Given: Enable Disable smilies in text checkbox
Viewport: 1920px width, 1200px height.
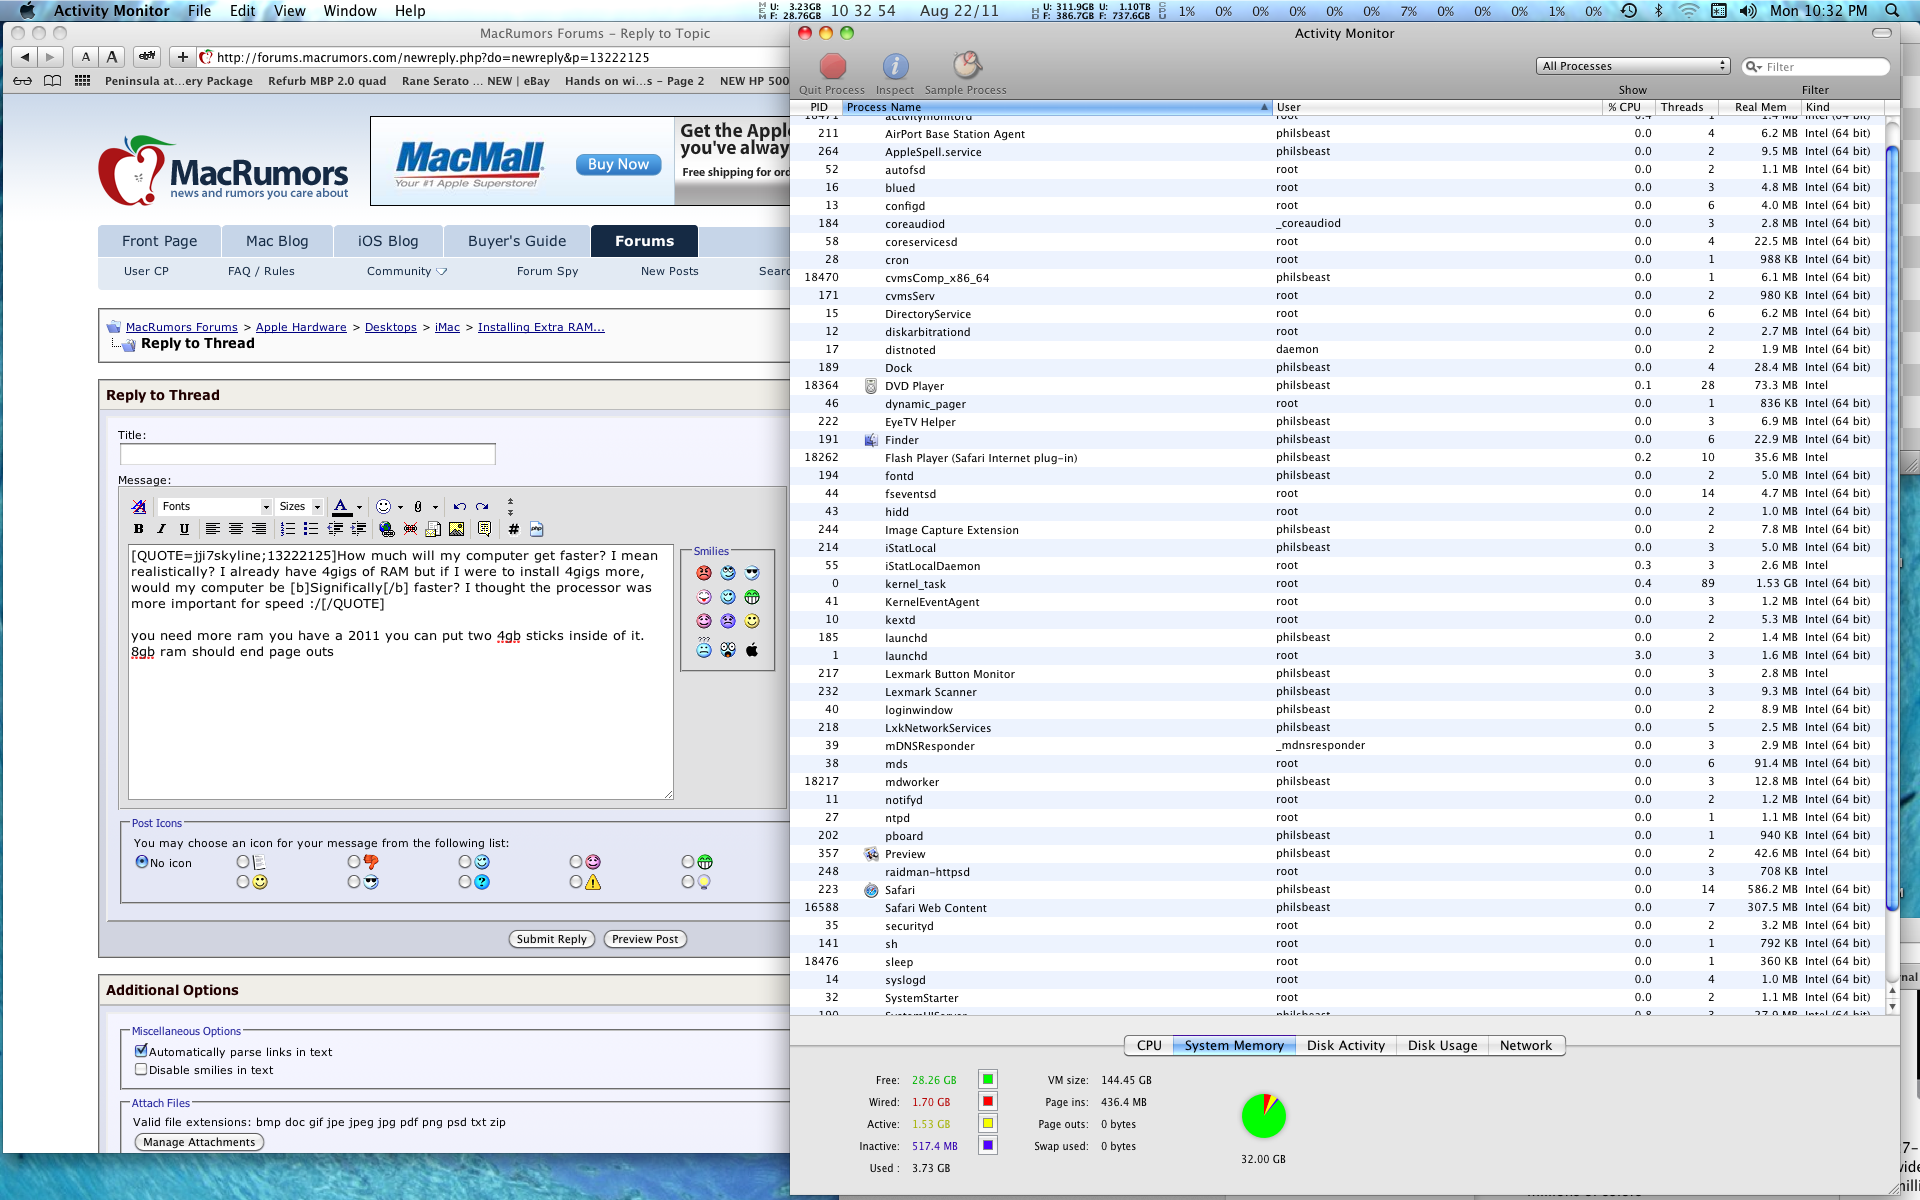Looking at the screenshot, I should click(141, 1069).
